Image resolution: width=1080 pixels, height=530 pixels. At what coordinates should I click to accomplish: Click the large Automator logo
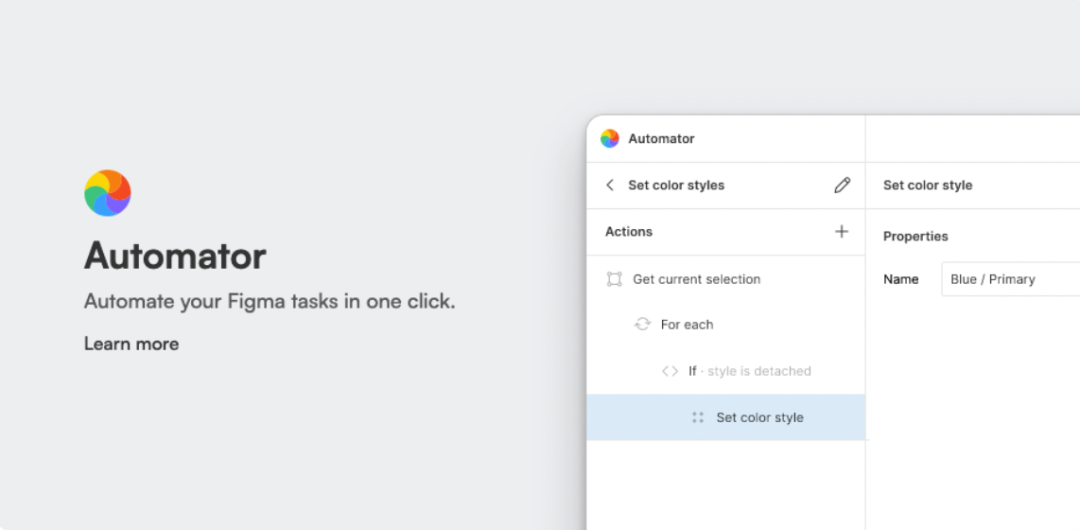point(107,193)
